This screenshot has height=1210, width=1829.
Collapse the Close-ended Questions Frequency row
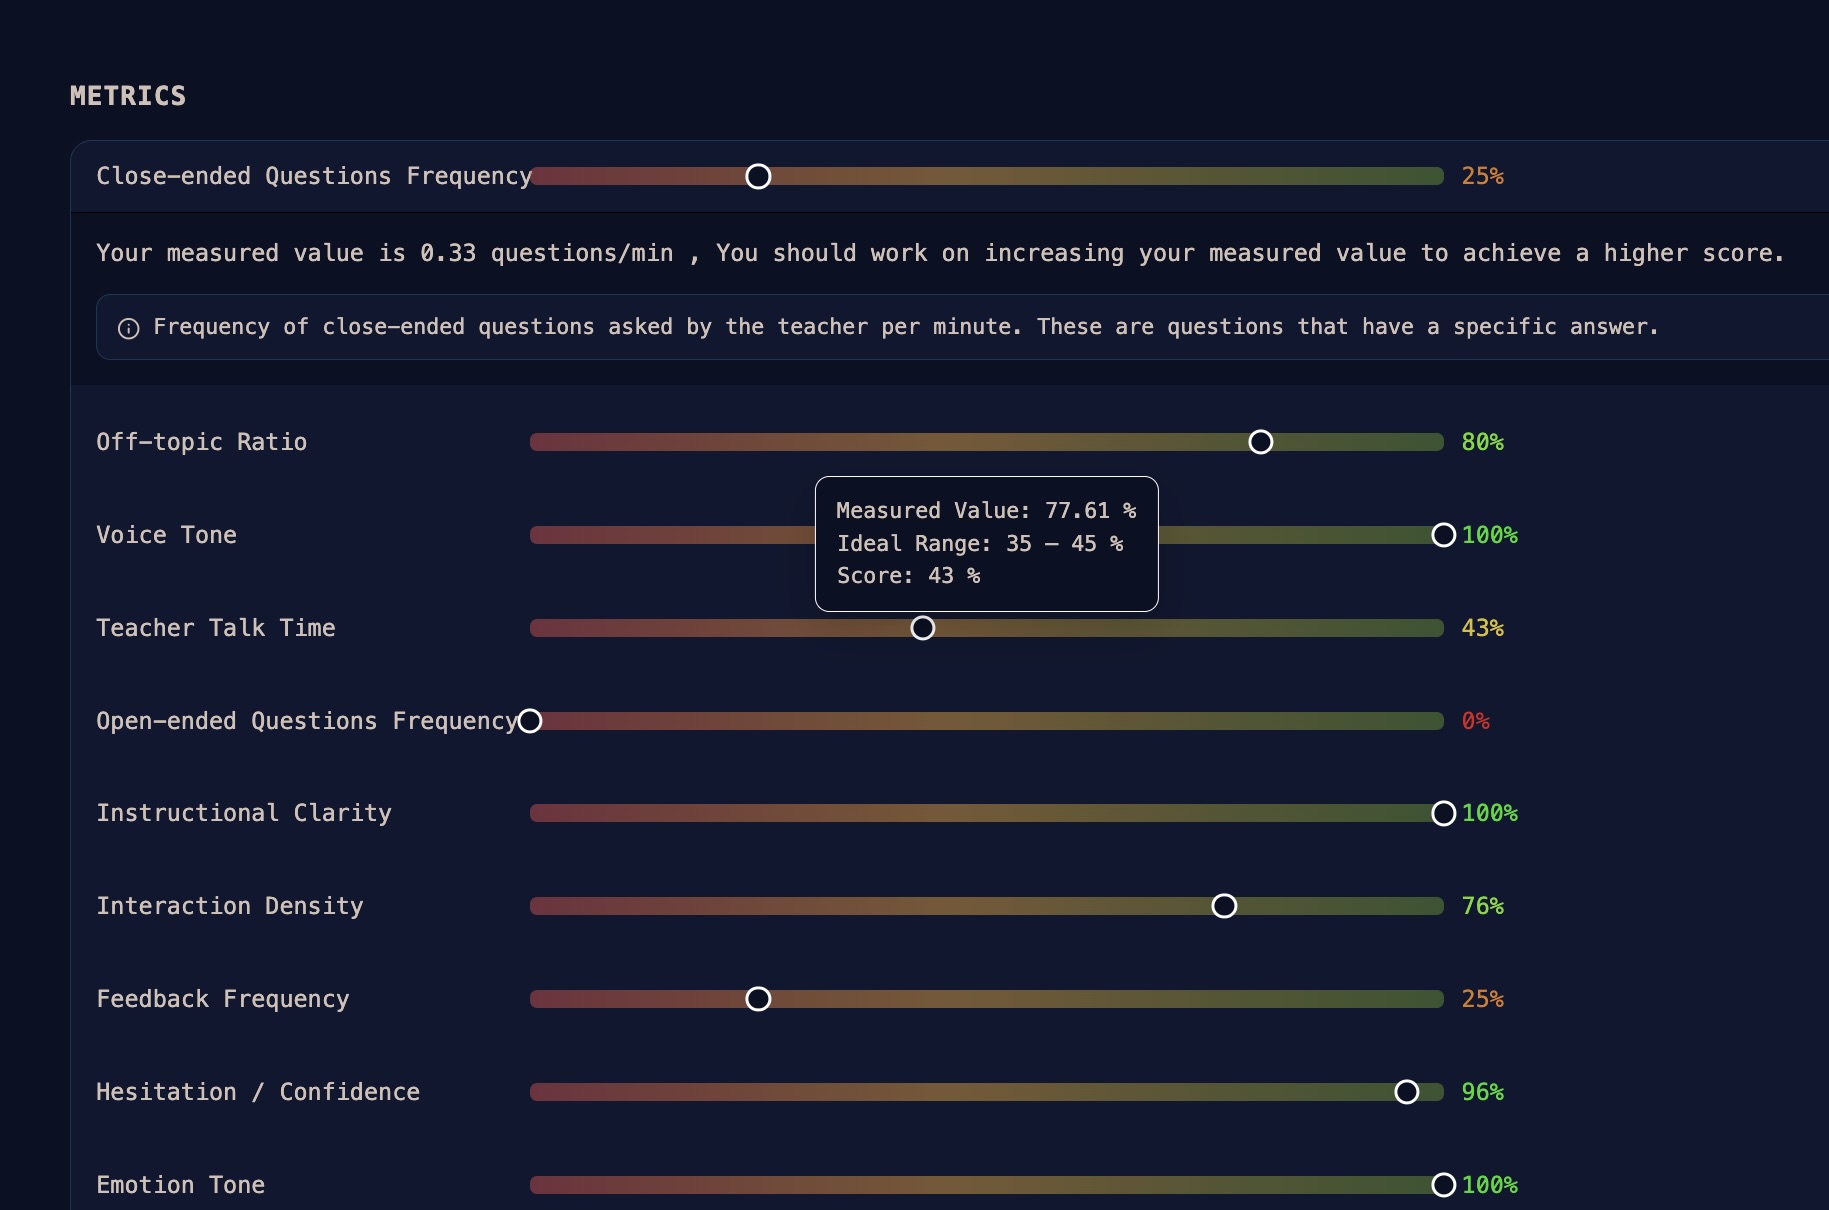click(x=950, y=176)
